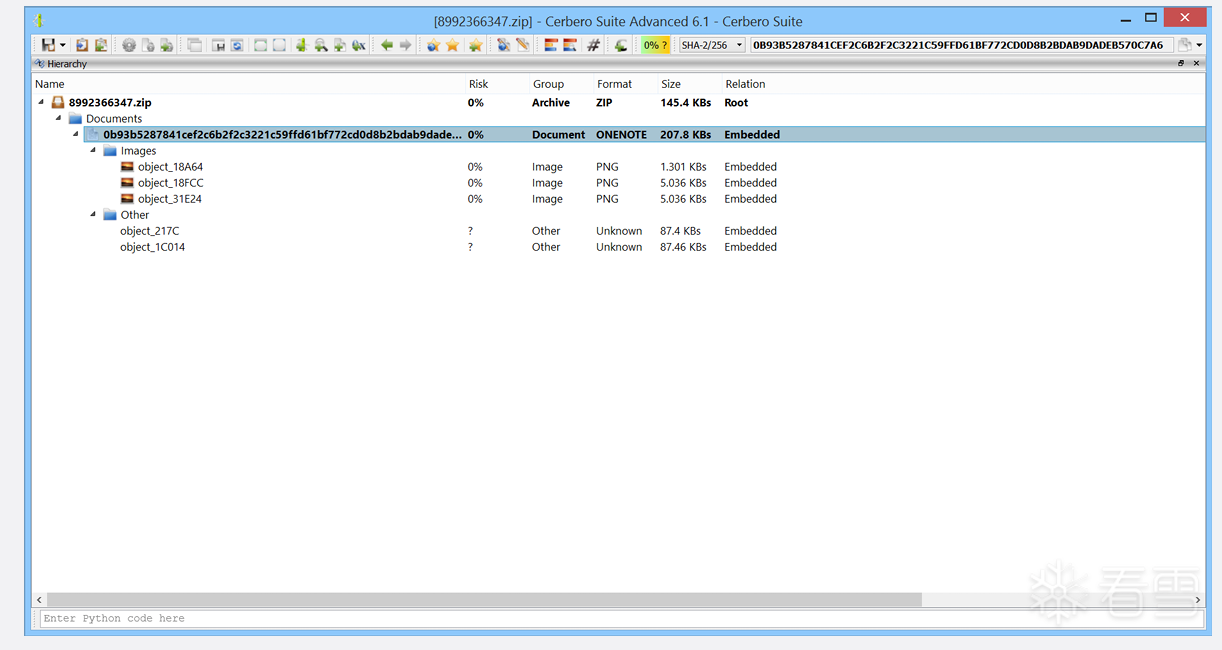Click the 87.46 KBs size cell
The image size is (1222, 650).
pos(683,246)
